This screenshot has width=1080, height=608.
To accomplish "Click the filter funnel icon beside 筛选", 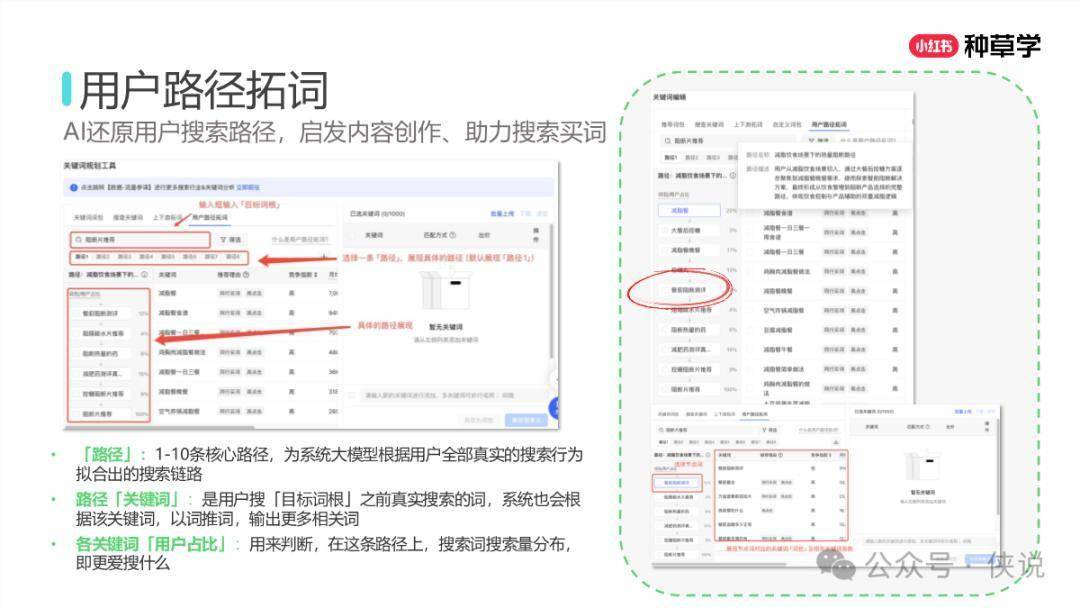I will tap(223, 240).
